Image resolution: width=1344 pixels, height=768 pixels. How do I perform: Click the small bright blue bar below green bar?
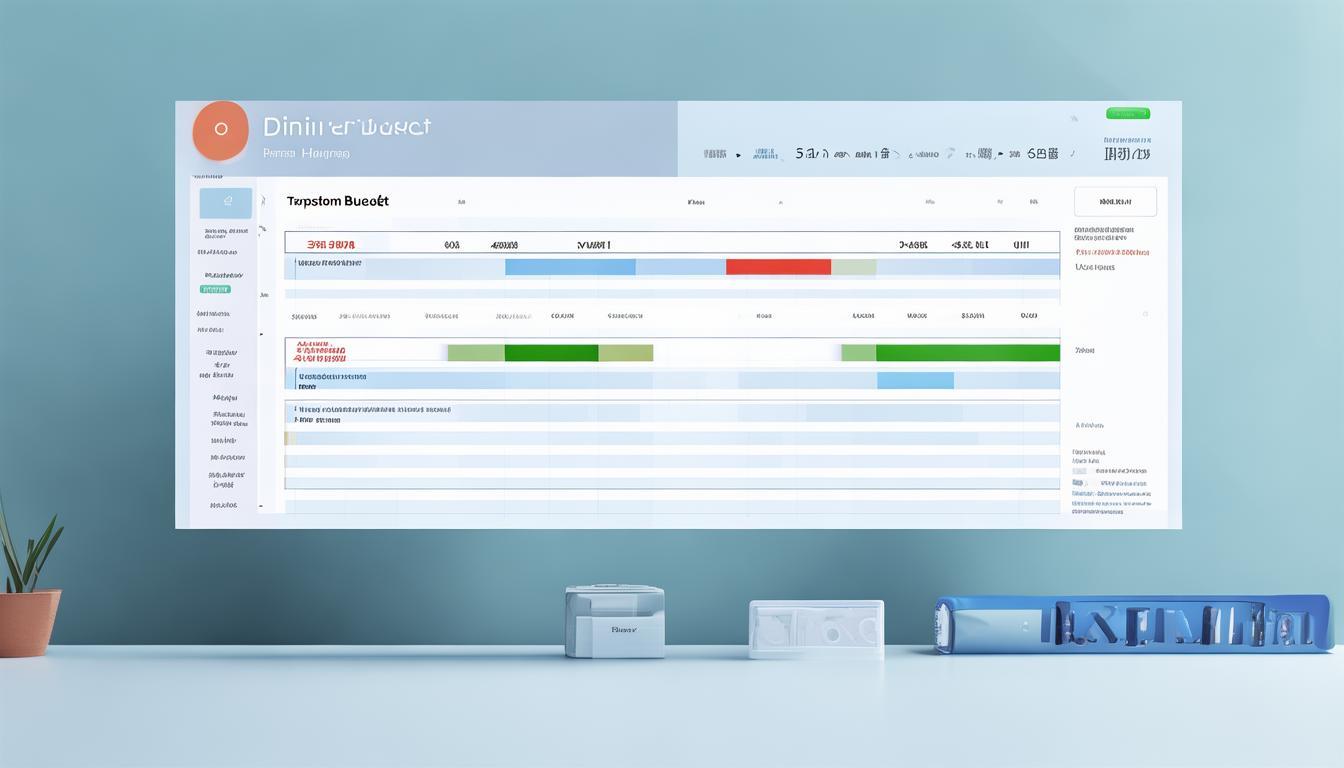[x=915, y=380]
